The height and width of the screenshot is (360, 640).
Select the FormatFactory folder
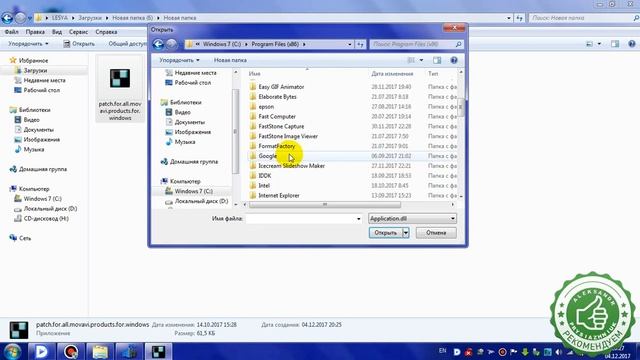276,146
